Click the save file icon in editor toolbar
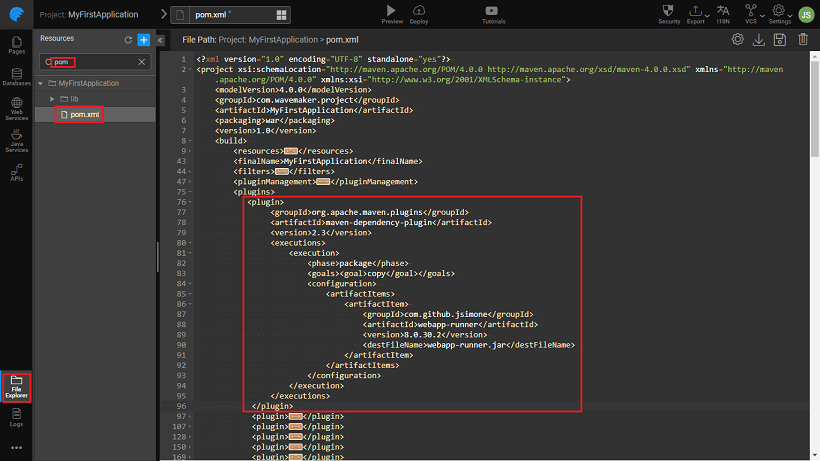 pos(782,40)
